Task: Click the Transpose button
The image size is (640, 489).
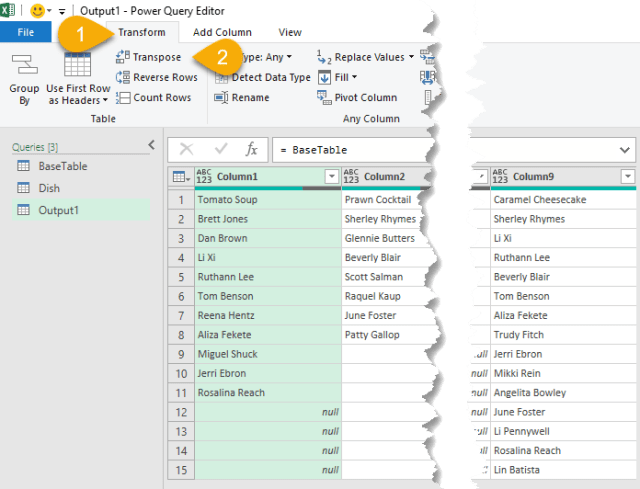Action: tap(149, 57)
